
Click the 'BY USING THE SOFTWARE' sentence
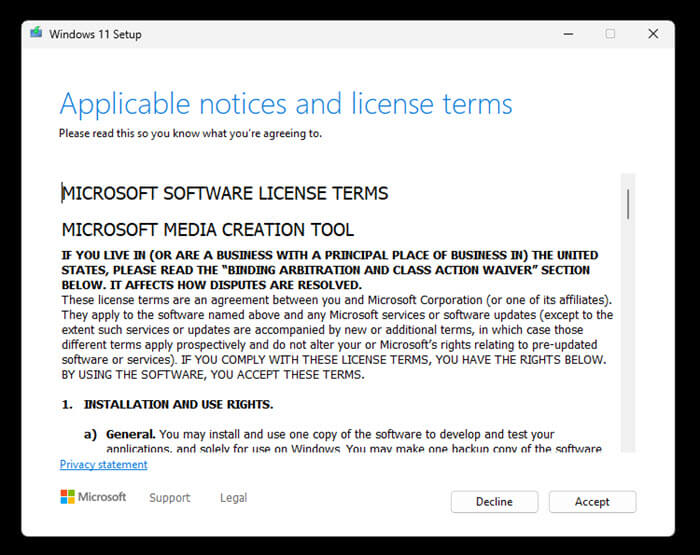(213, 375)
